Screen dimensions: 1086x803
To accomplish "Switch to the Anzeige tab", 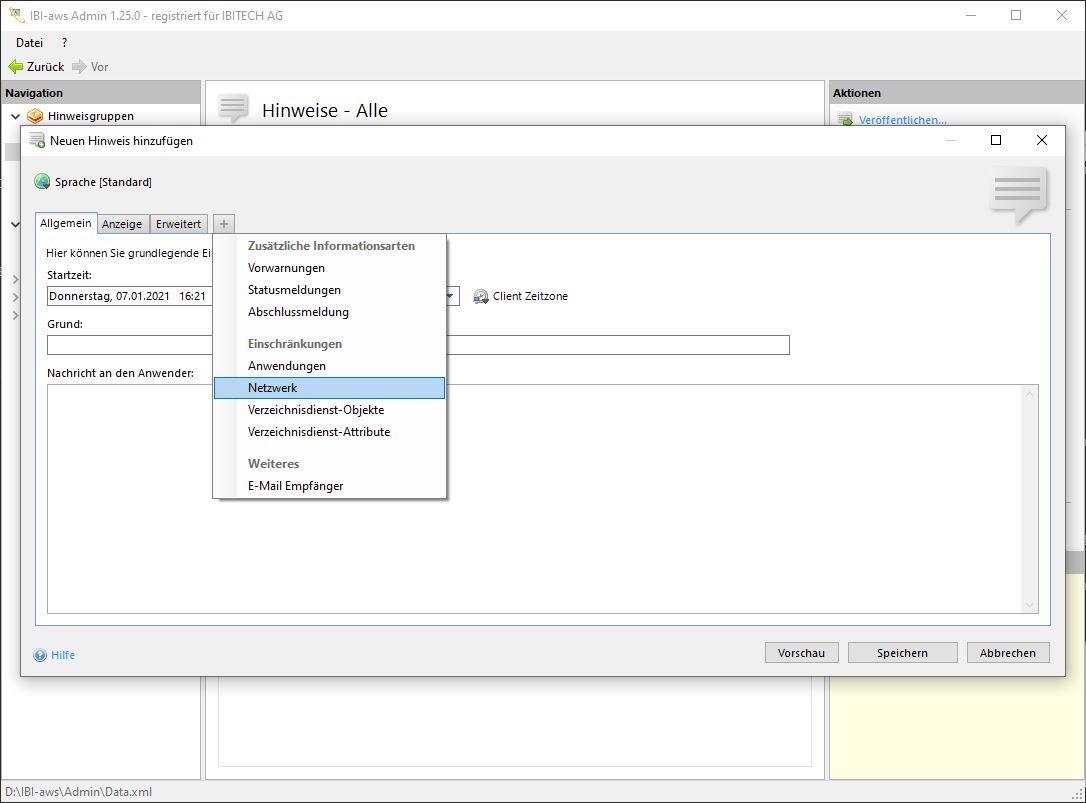I will (x=122, y=224).
